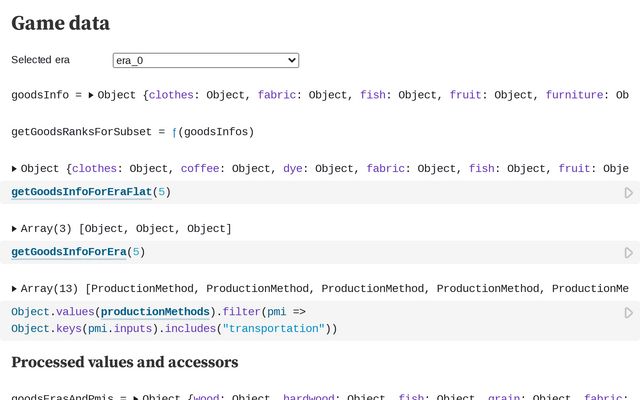Expand the Object starting with clothes, coffee
640x400 pixels.
point(14,169)
